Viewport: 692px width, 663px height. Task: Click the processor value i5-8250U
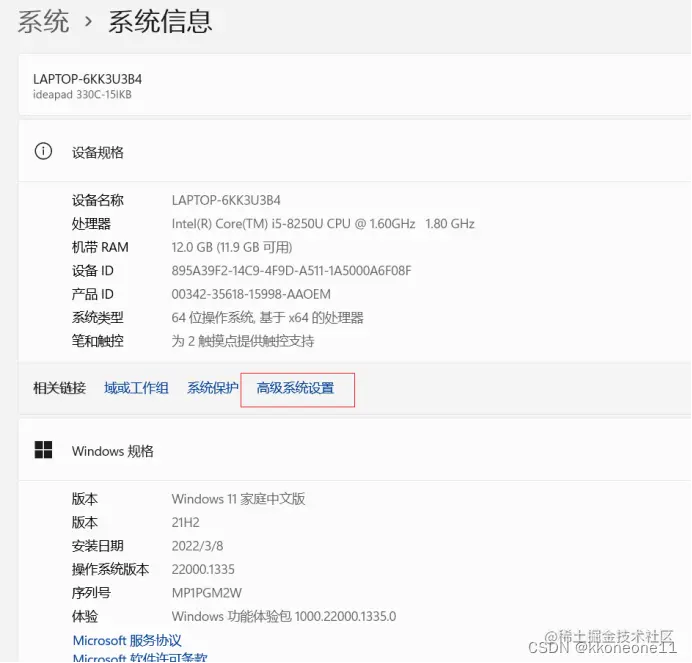(323, 224)
